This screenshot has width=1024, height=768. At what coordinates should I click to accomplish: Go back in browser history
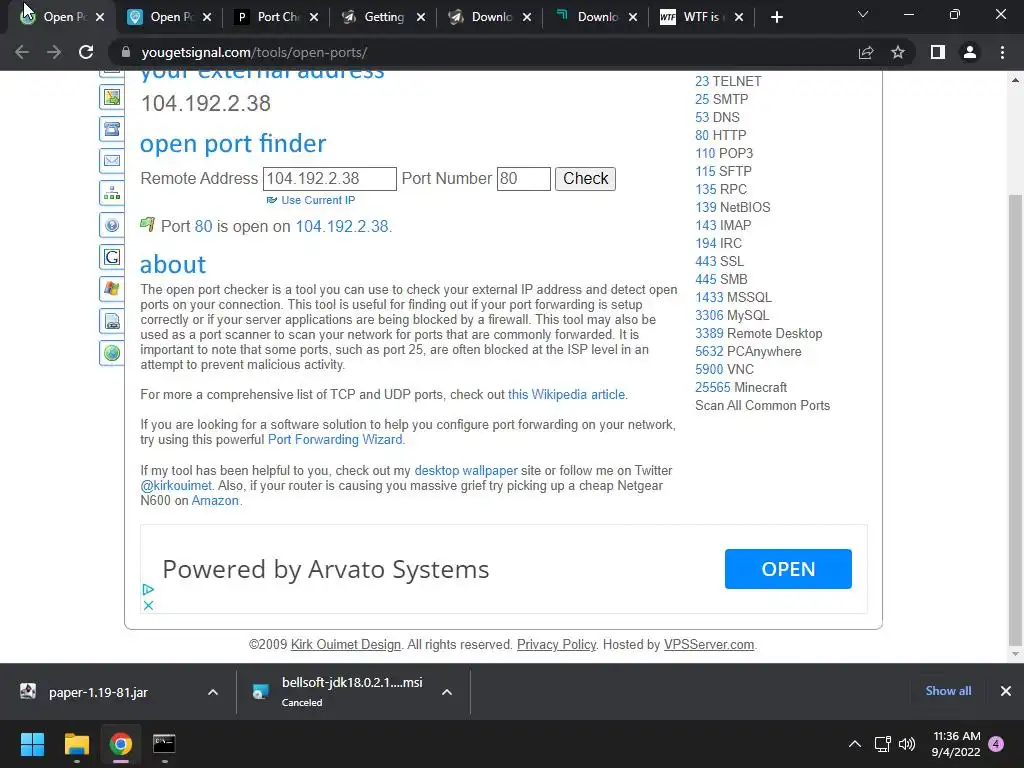pos(22,52)
